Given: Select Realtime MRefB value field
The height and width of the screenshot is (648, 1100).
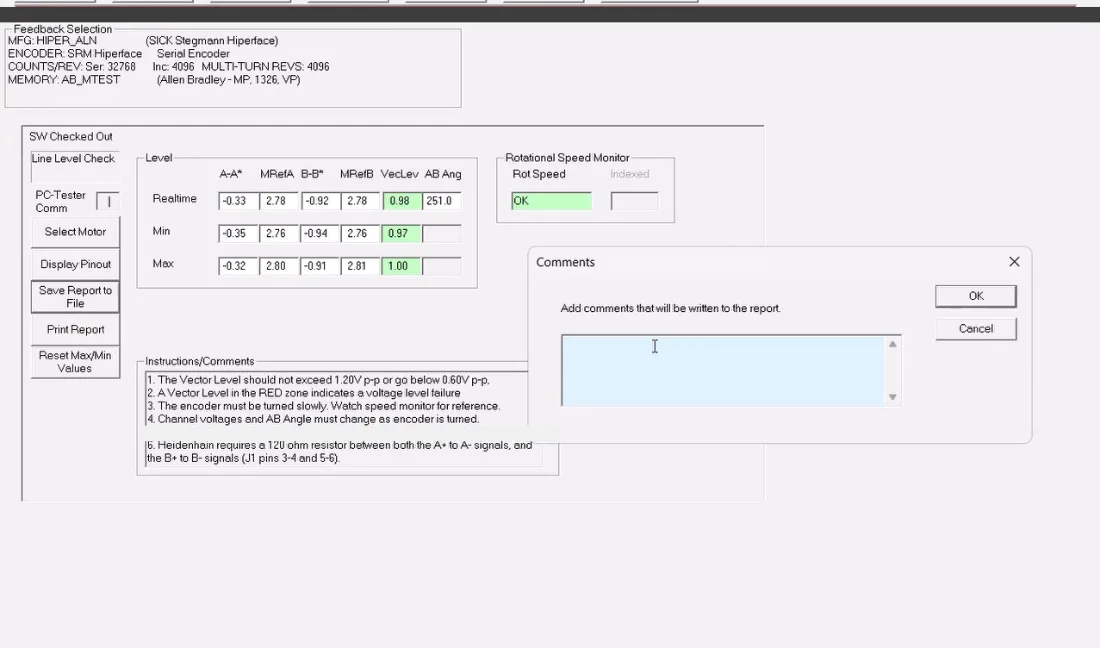Looking at the screenshot, I should pos(360,201).
